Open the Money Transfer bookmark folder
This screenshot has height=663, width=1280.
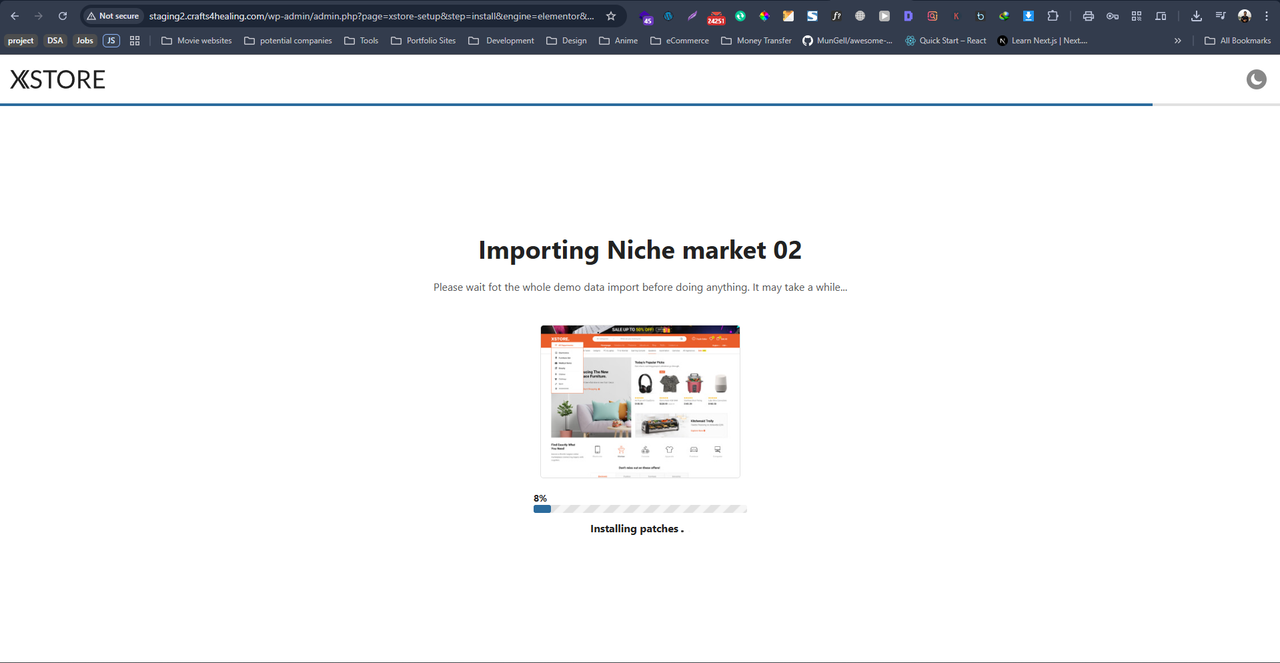point(756,41)
